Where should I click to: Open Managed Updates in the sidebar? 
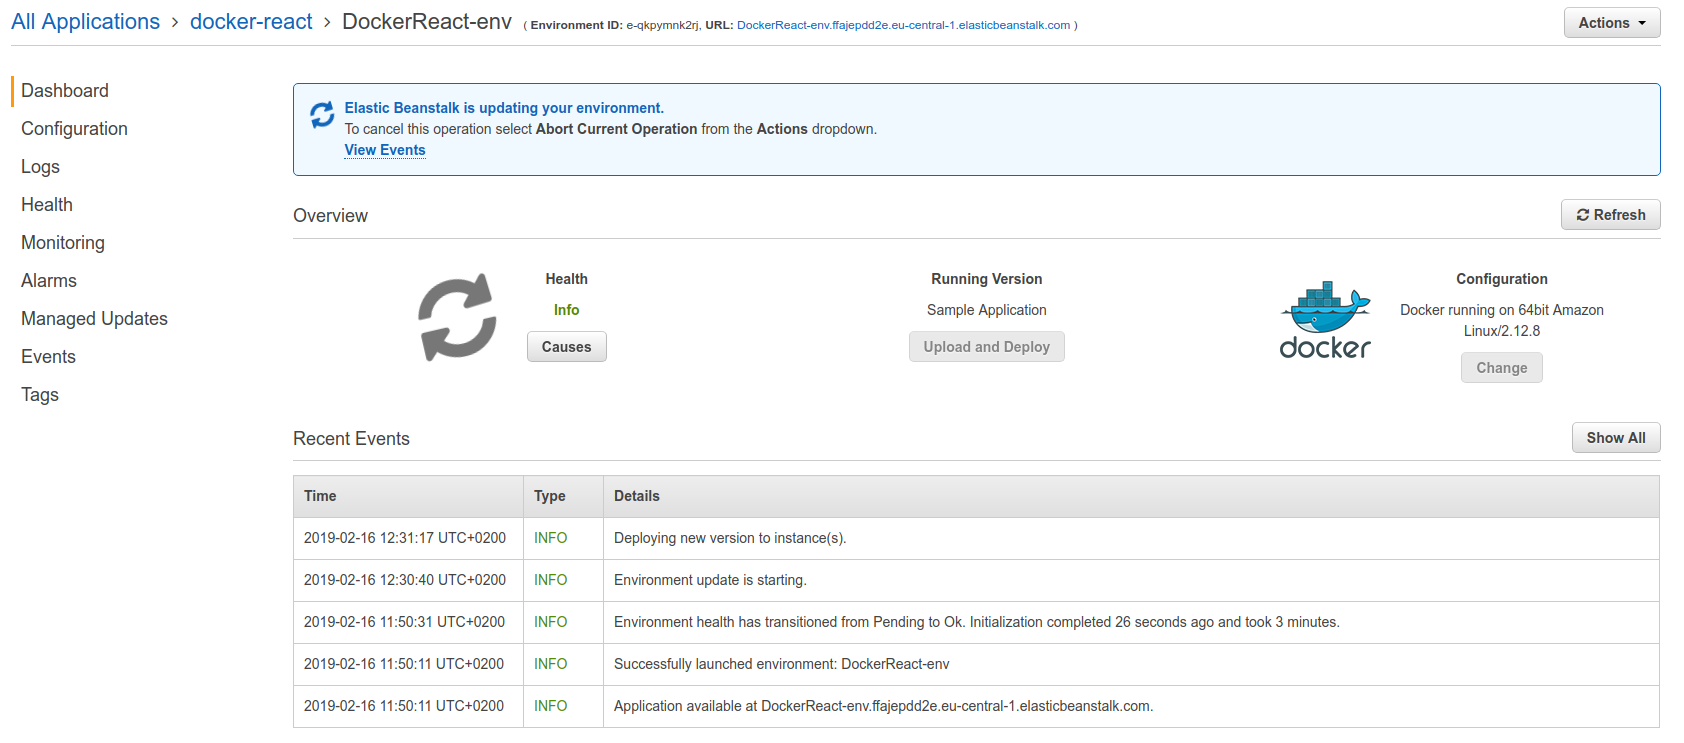pos(94,319)
